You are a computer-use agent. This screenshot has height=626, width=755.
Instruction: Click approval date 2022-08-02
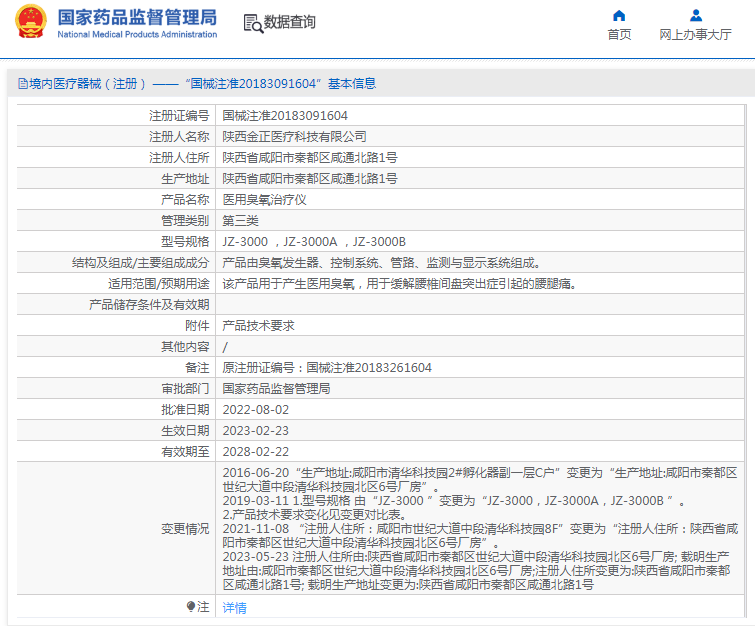click(x=255, y=410)
